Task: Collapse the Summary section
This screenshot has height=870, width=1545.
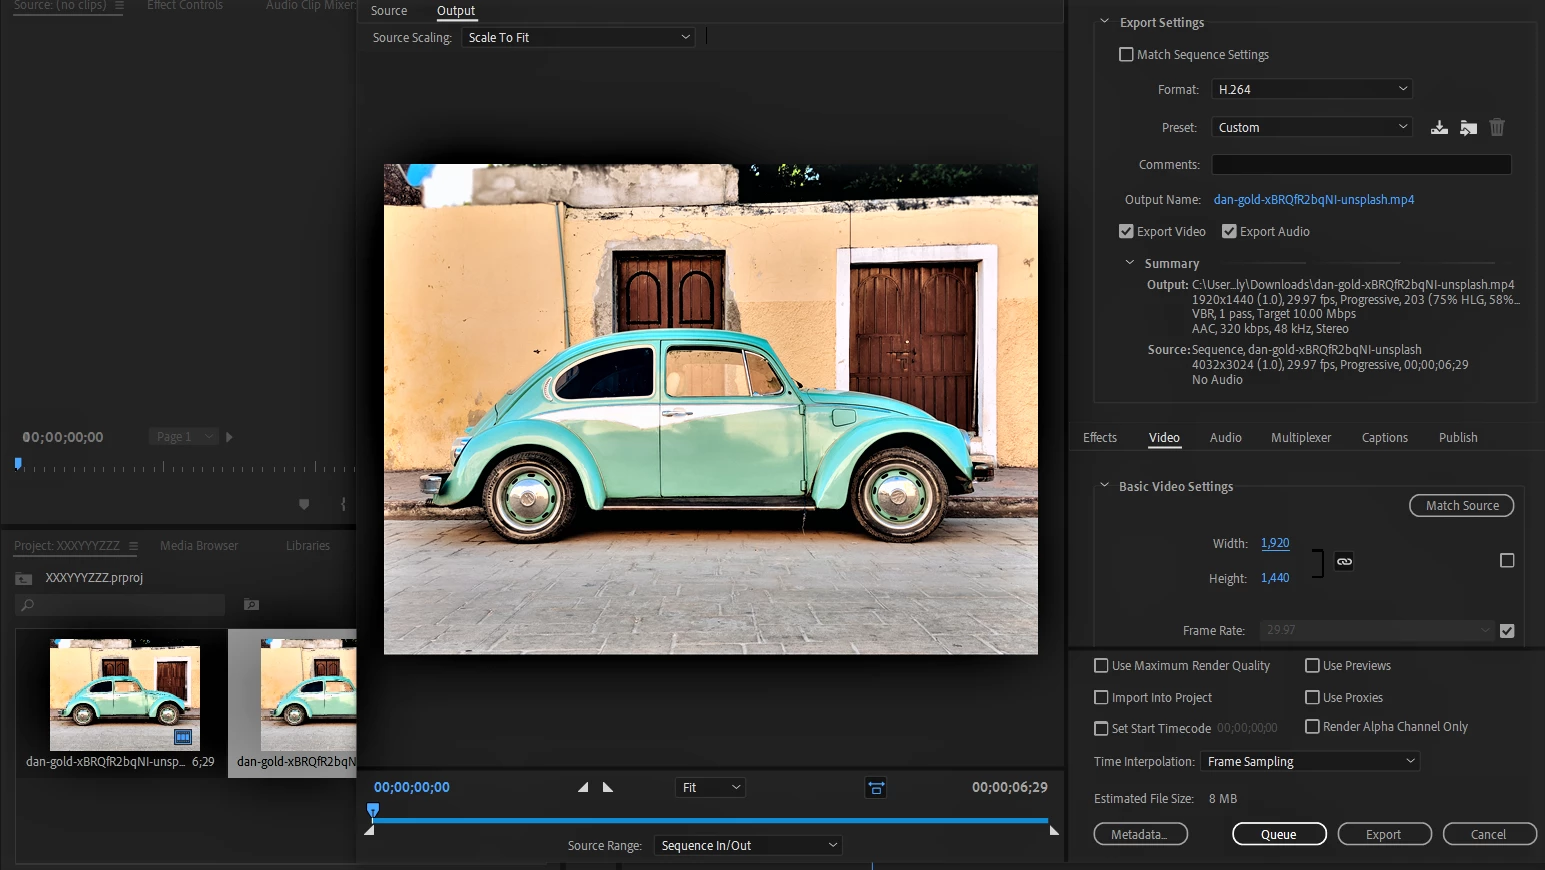Action: [x=1130, y=264]
